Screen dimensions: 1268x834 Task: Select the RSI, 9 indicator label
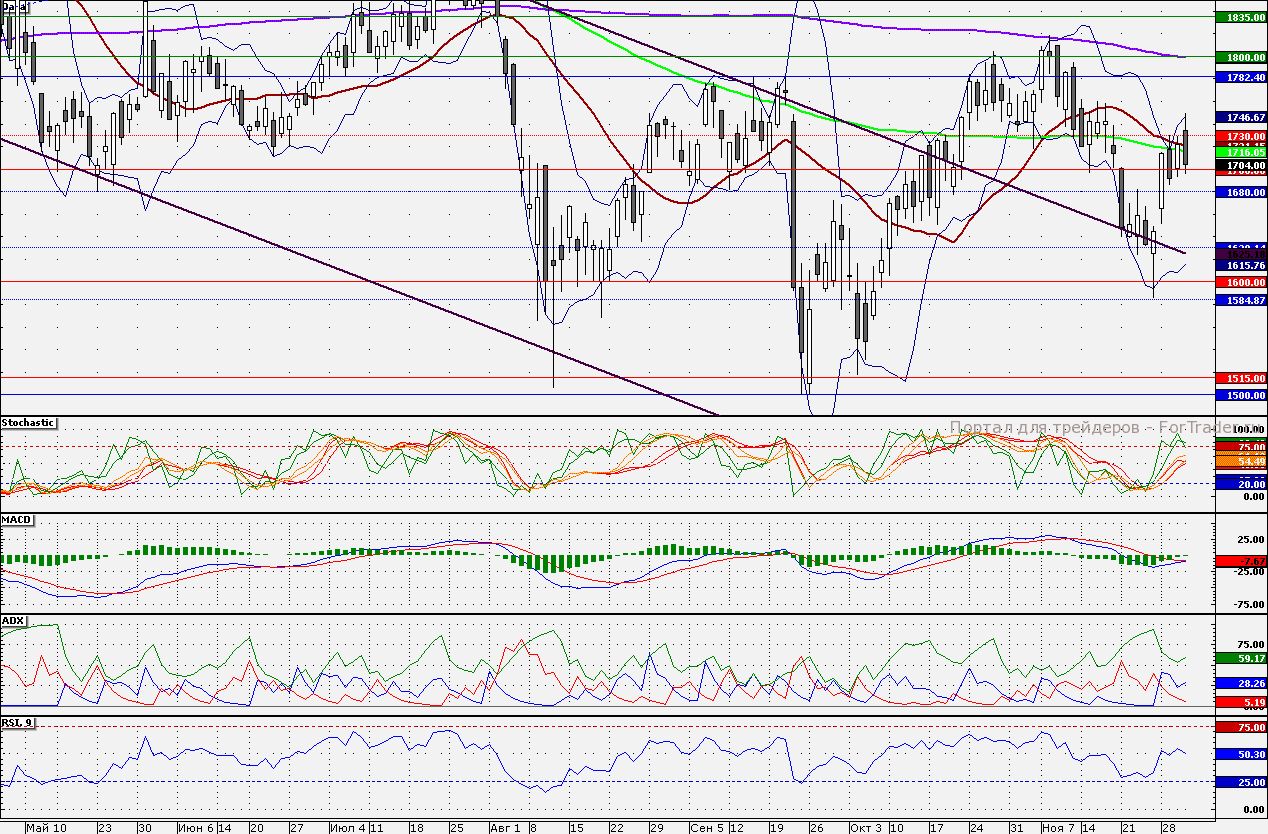17,722
